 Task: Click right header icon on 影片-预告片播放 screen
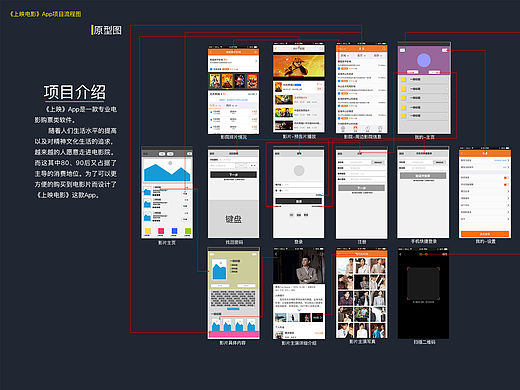(x=321, y=49)
